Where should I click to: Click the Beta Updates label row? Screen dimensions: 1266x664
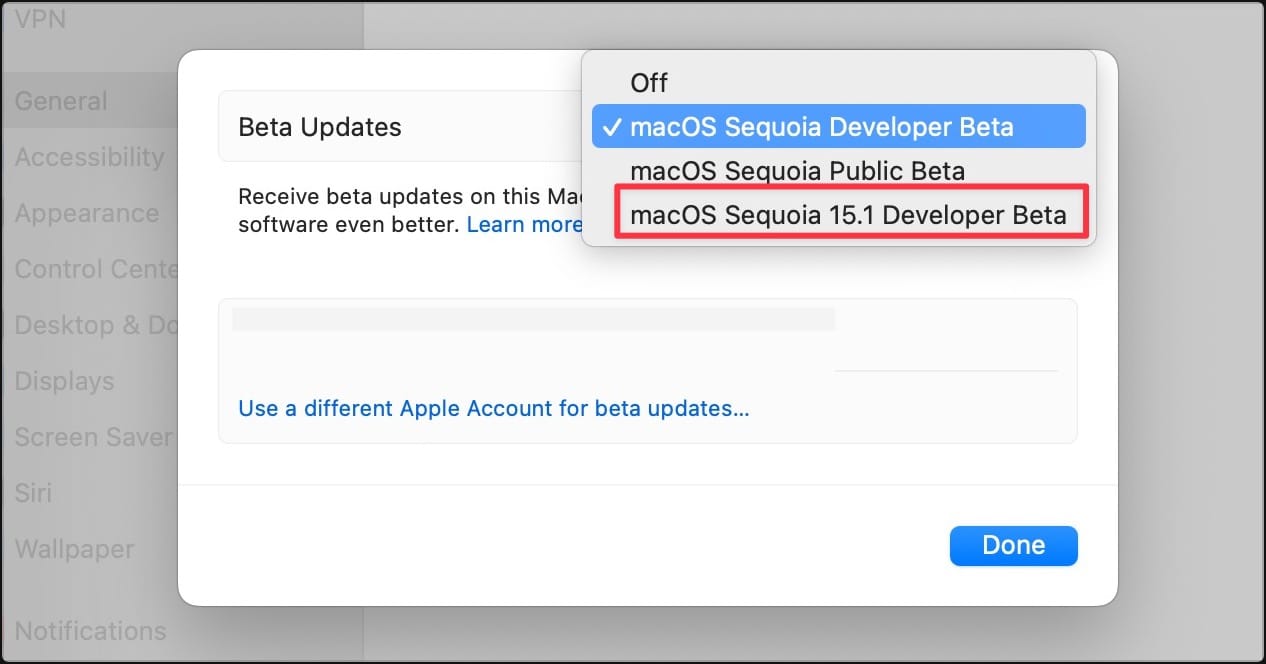tap(319, 126)
